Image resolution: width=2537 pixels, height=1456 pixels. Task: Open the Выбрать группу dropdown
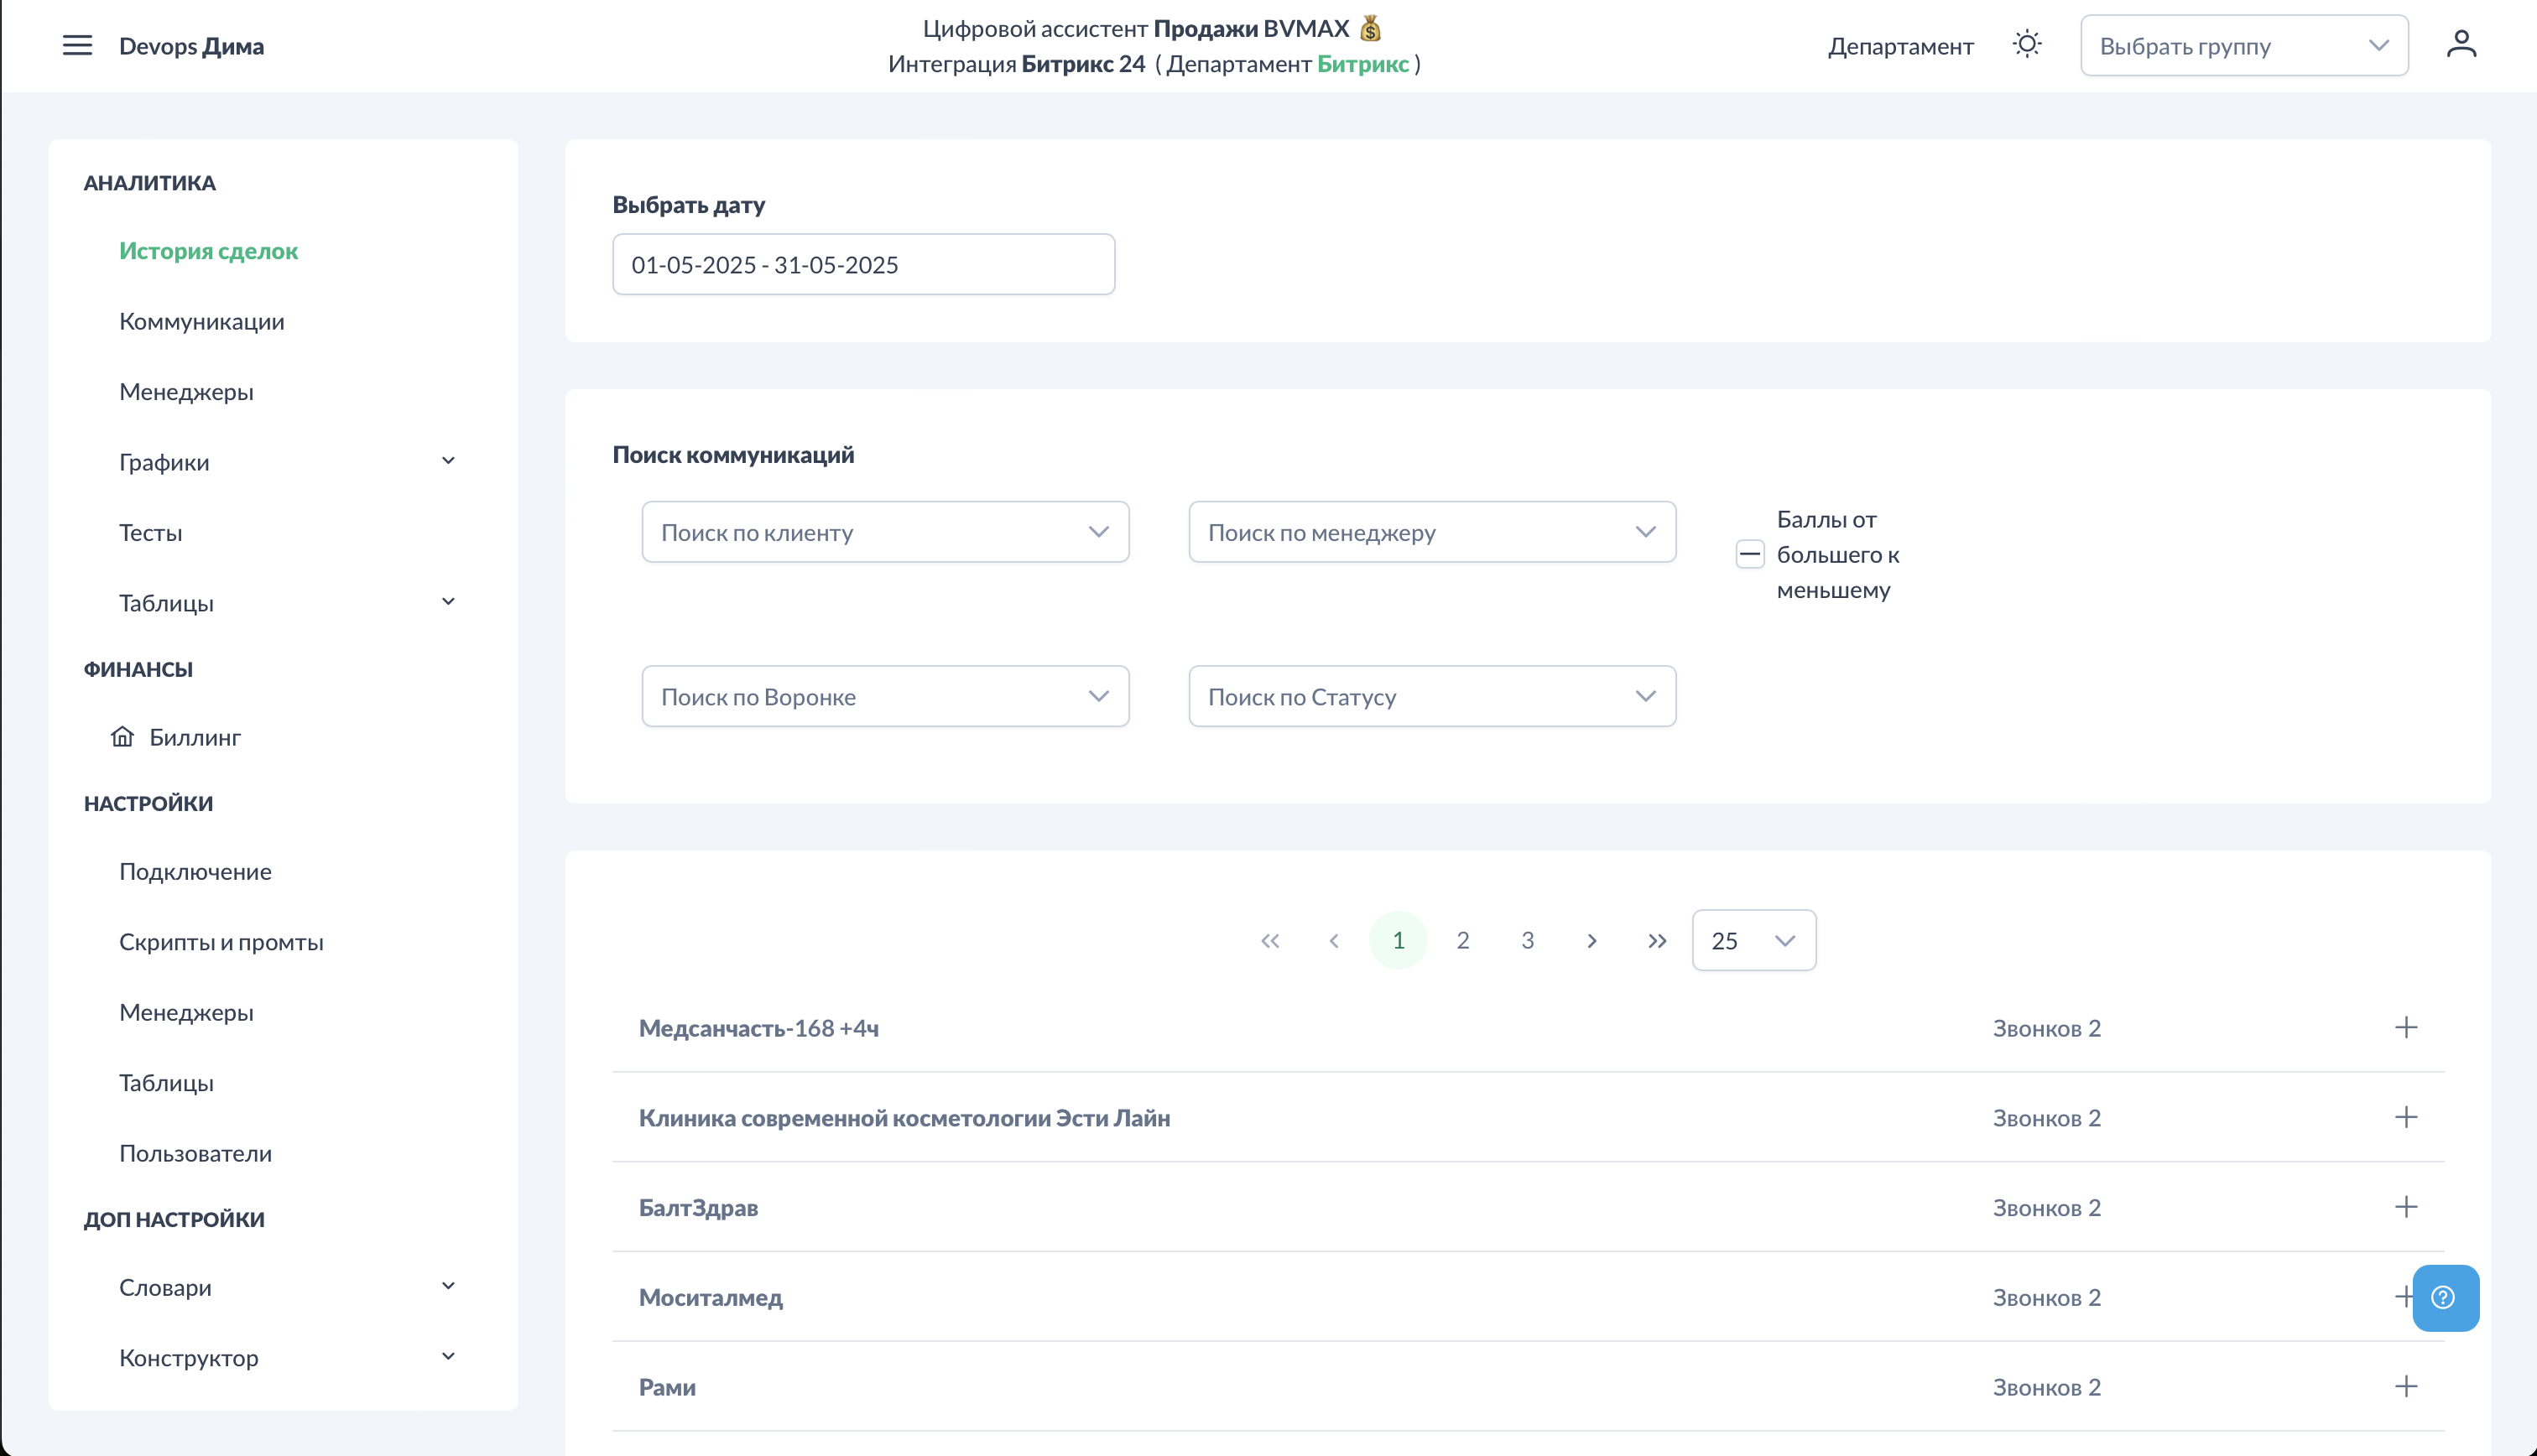[x=2243, y=46]
